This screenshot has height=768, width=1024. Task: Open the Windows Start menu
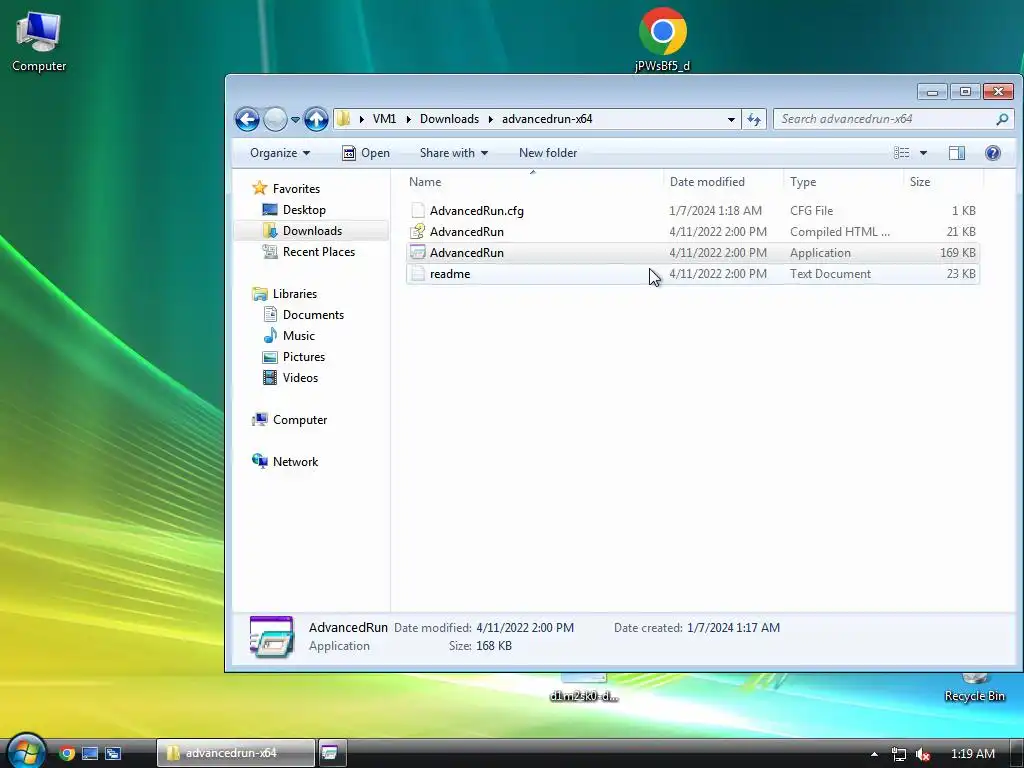tap(25, 751)
